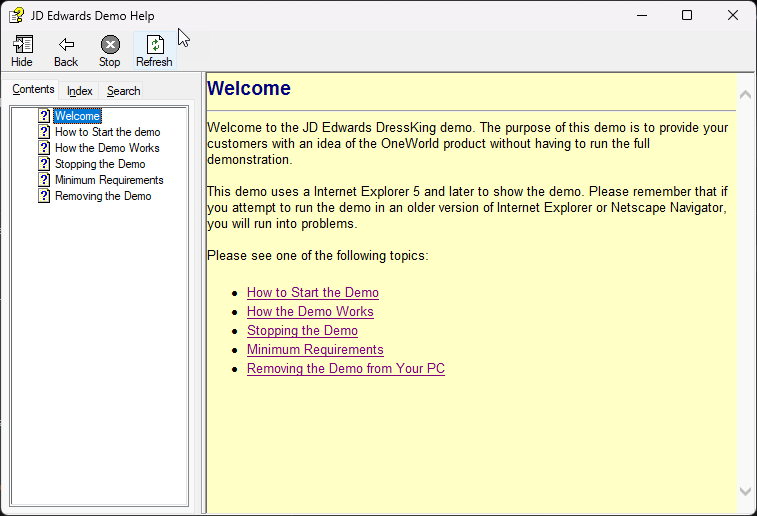Click the scroll down arrow in content pane
The height and width of the screenshot is (516, 757).
point(745,491)
